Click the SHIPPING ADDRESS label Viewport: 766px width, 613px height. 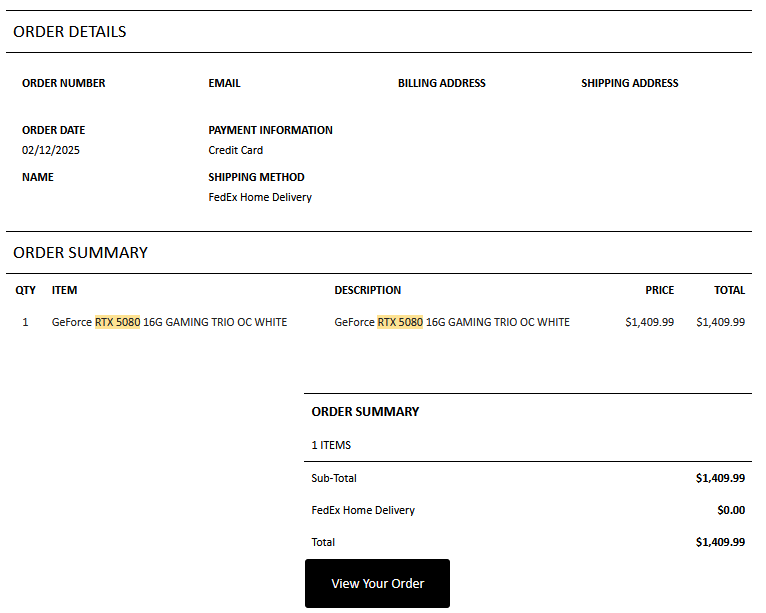(x=630, y=83)
